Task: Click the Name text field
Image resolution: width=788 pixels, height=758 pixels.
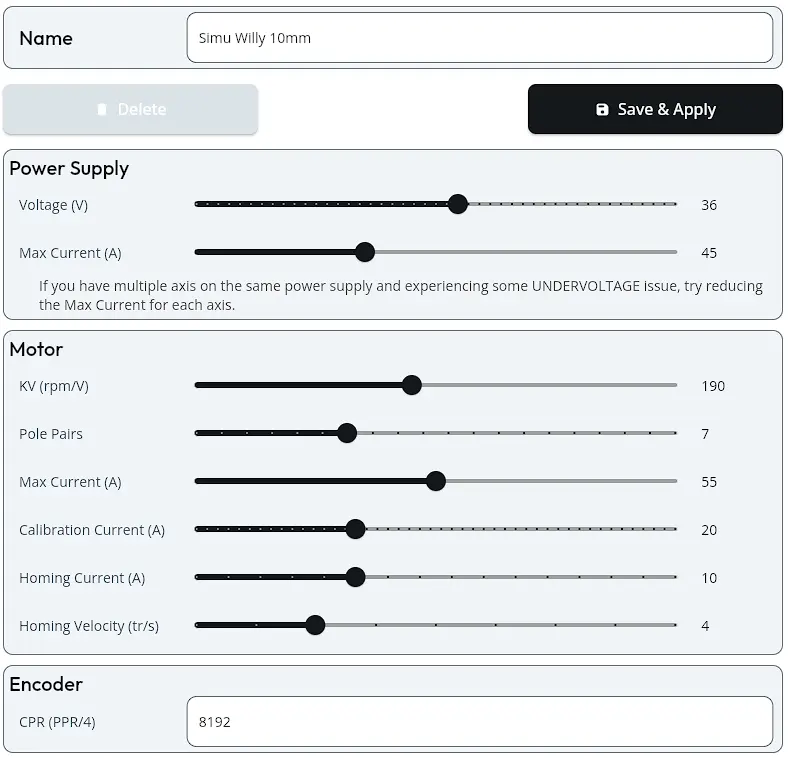Action: click(x=479, y=38)
